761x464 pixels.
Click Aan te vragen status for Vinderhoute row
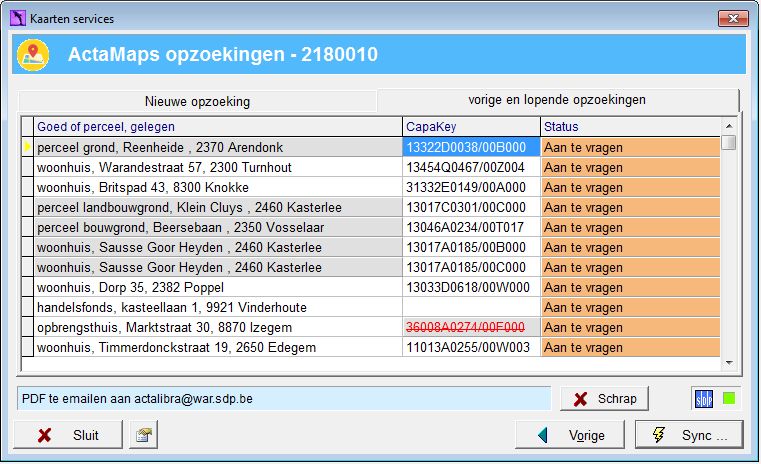(630, 307)
